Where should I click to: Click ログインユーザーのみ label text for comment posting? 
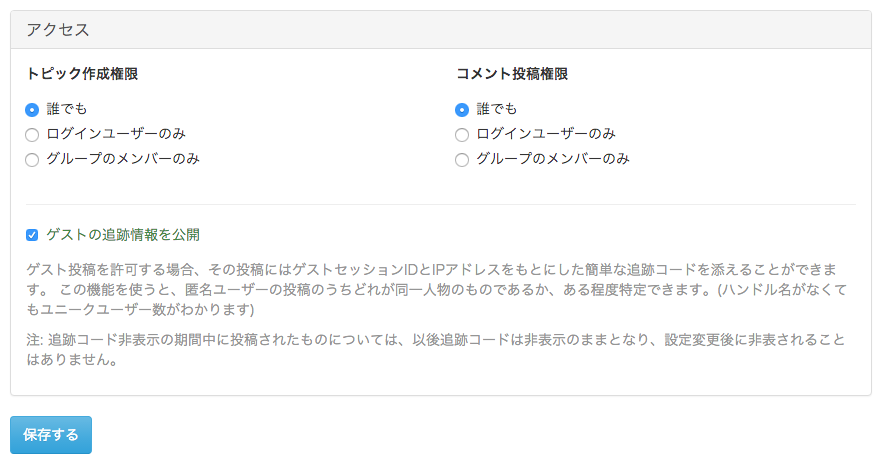coord(546,134)
